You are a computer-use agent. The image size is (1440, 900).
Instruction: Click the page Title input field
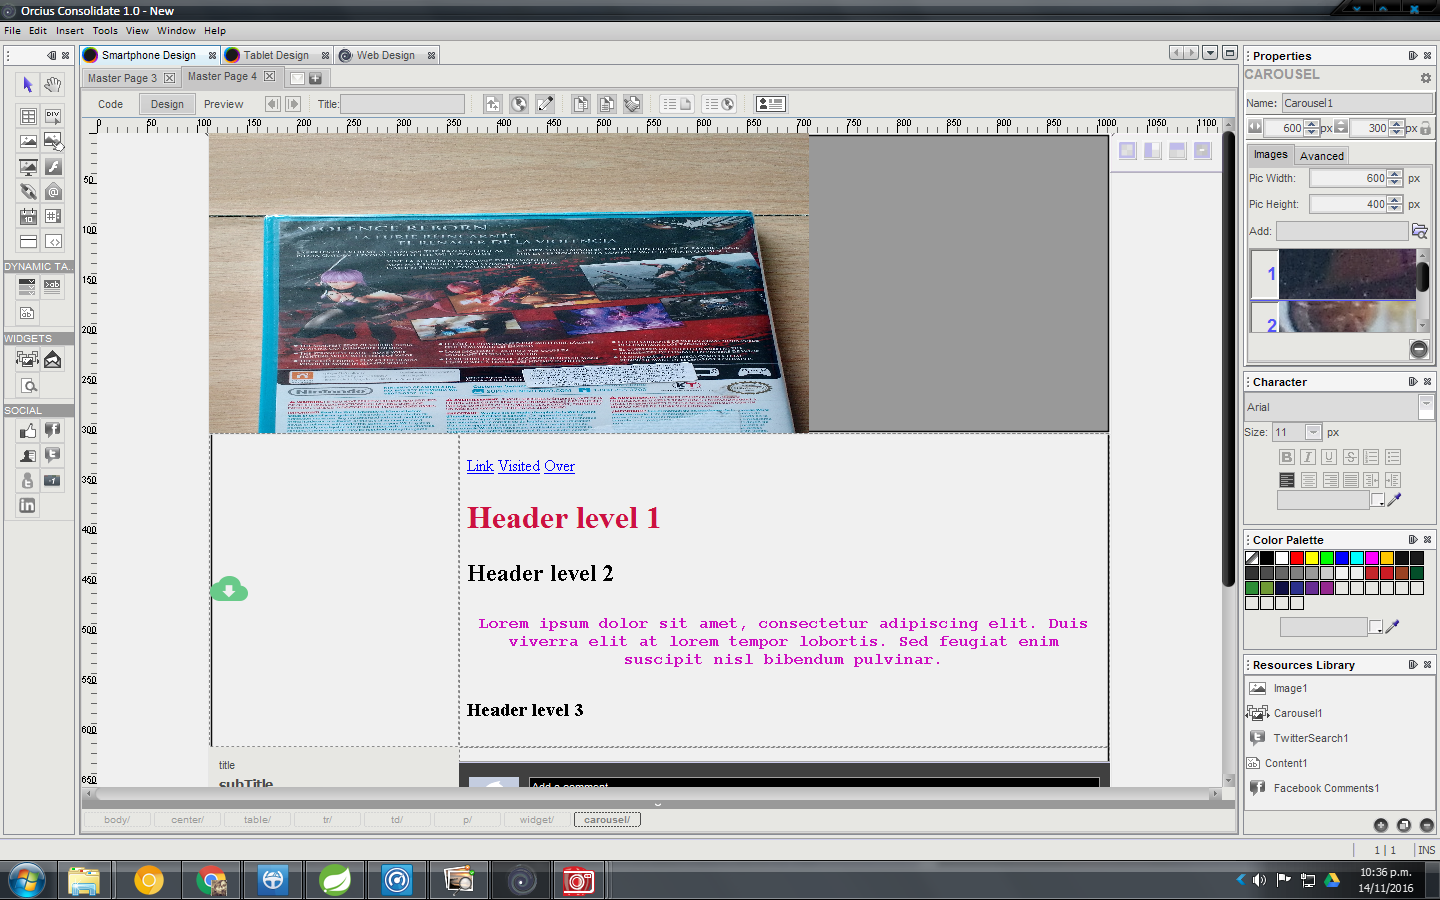(403, 104)
